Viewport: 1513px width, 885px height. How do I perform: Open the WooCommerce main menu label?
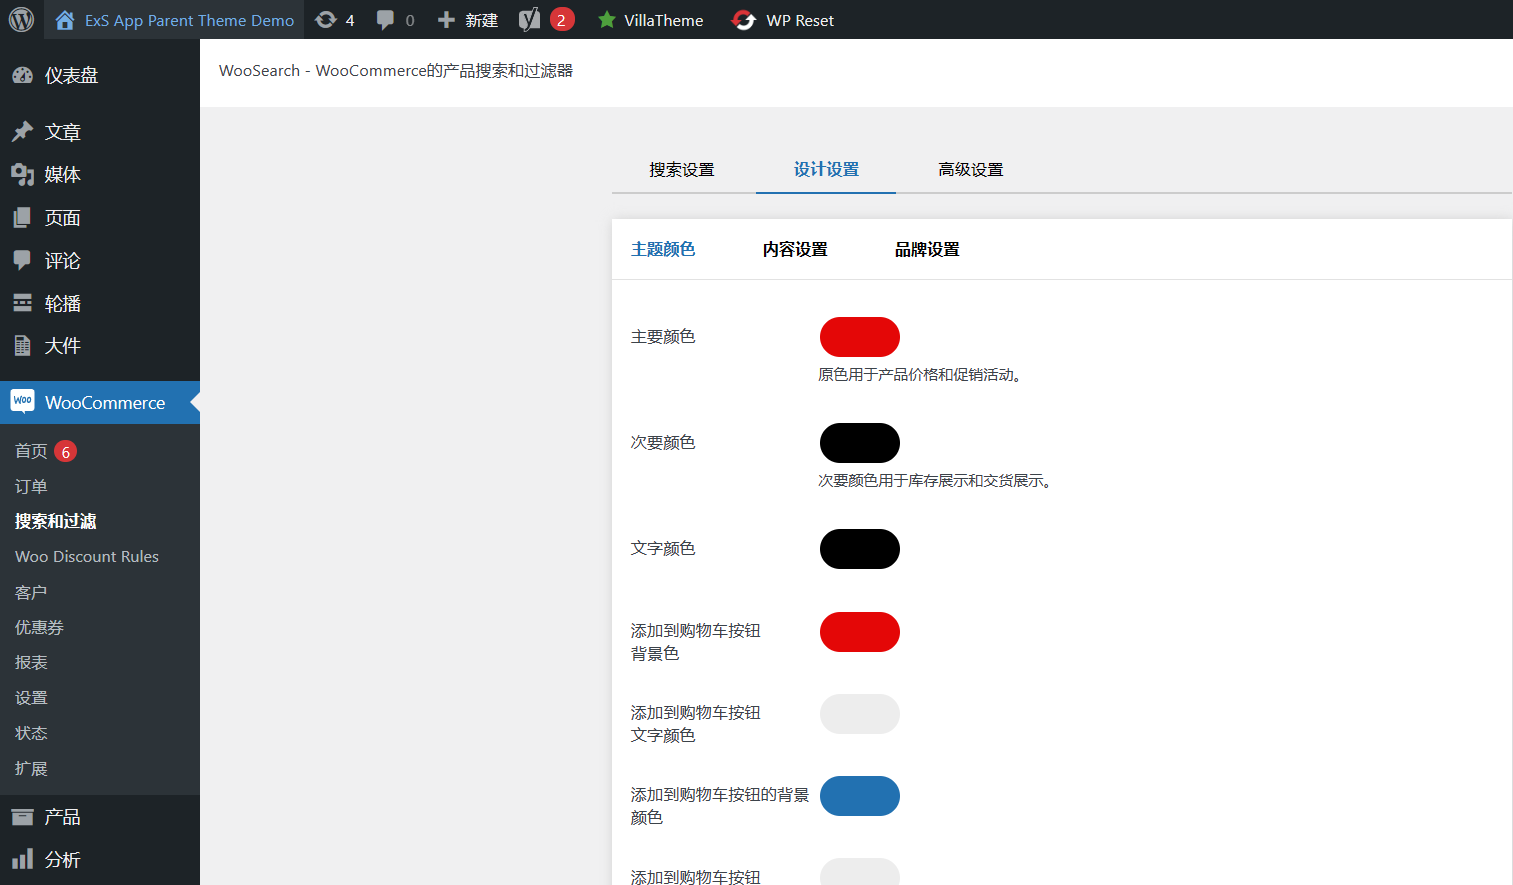click(105, 403)
